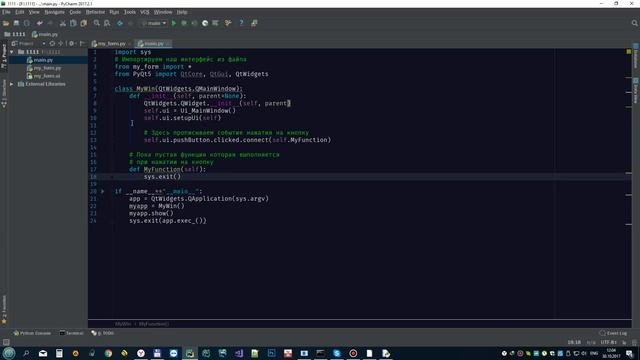Open Find with the magnifier icon

(x=97, y=23)
